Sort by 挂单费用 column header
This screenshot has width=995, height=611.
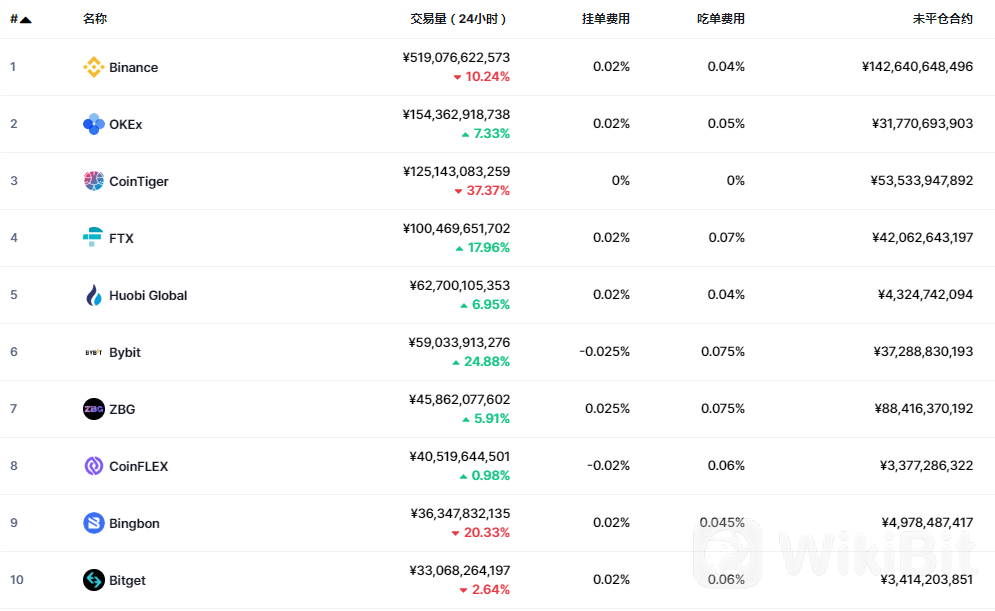point(606,19)
